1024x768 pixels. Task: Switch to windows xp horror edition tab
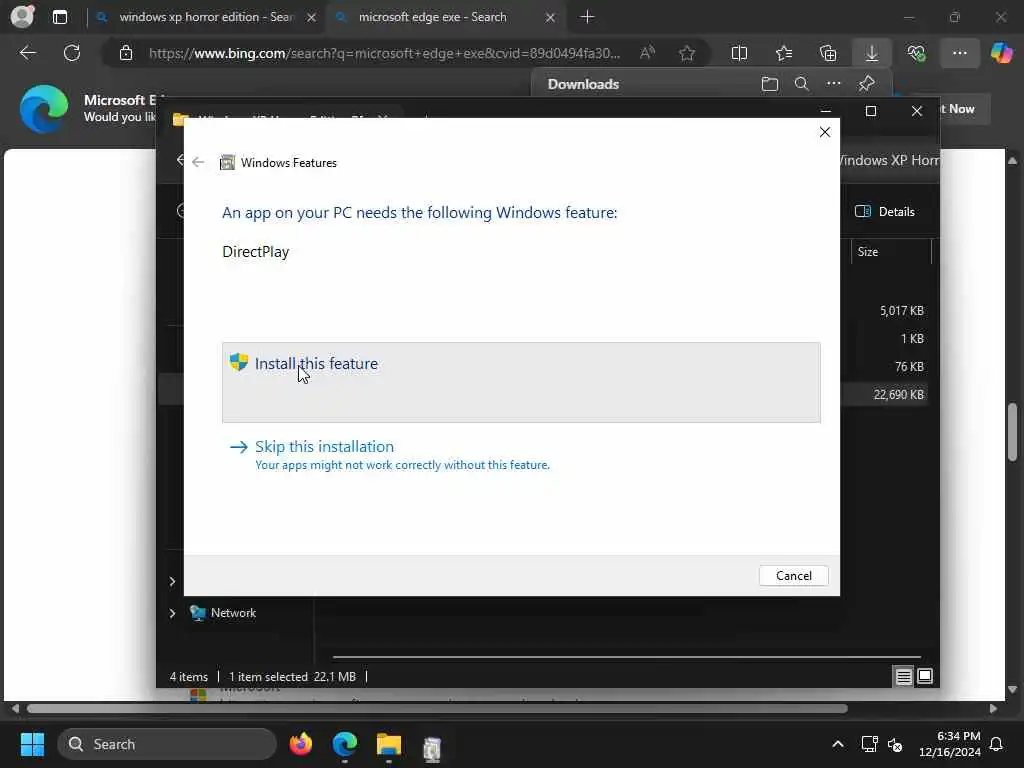205,17
